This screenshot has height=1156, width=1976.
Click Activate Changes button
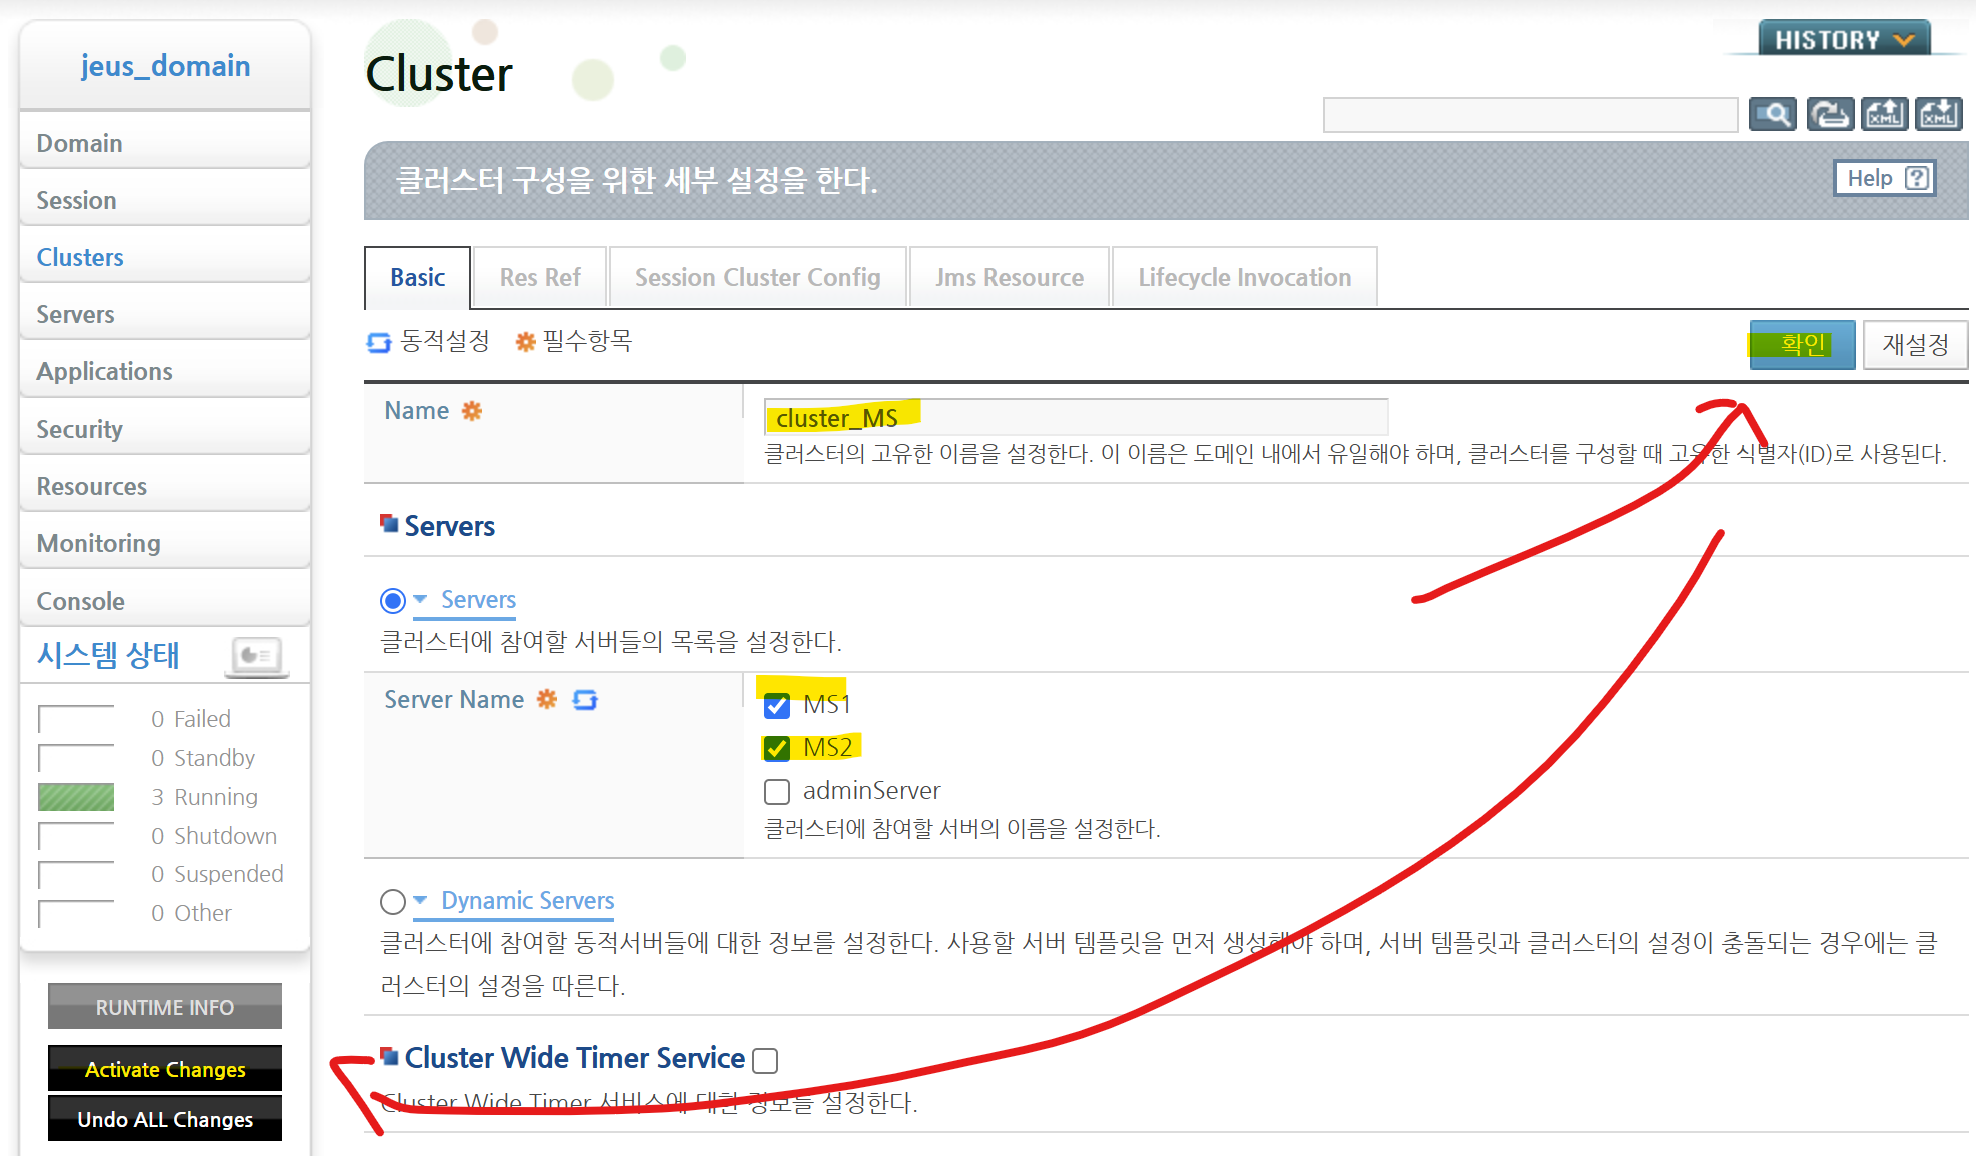tap(165, 1069)
